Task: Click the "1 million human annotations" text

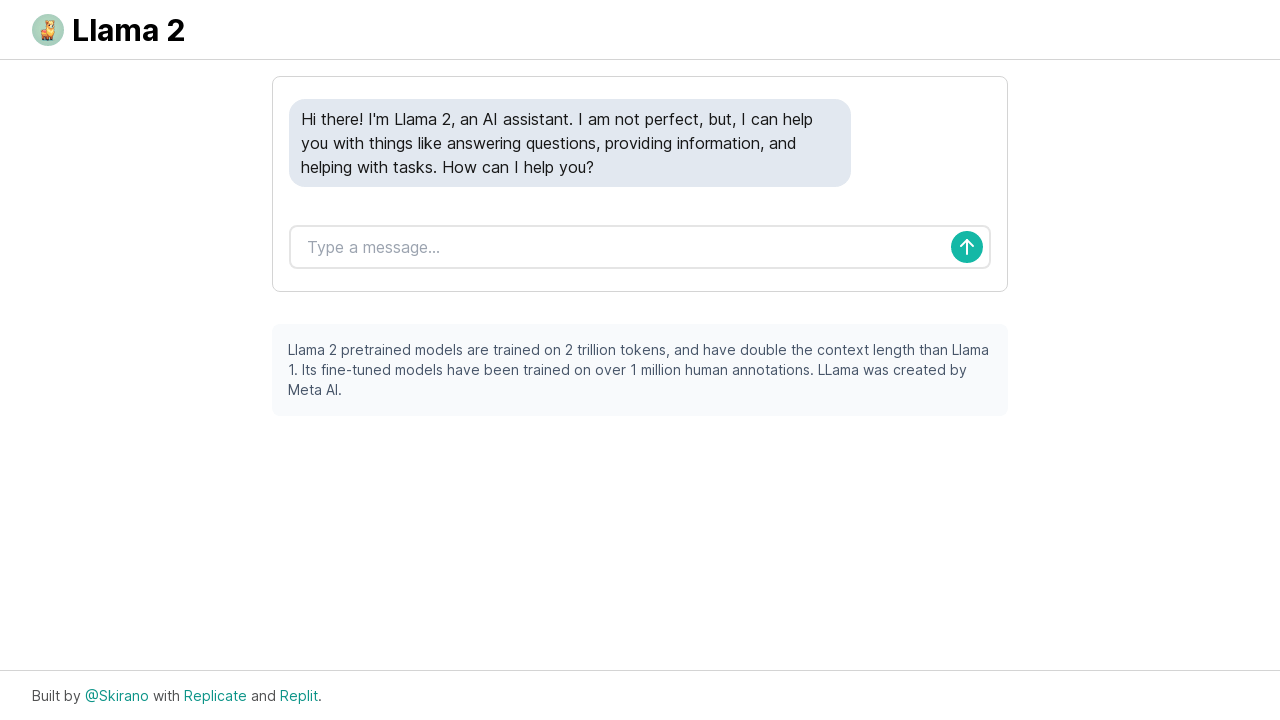Action: tap(720, 370)
